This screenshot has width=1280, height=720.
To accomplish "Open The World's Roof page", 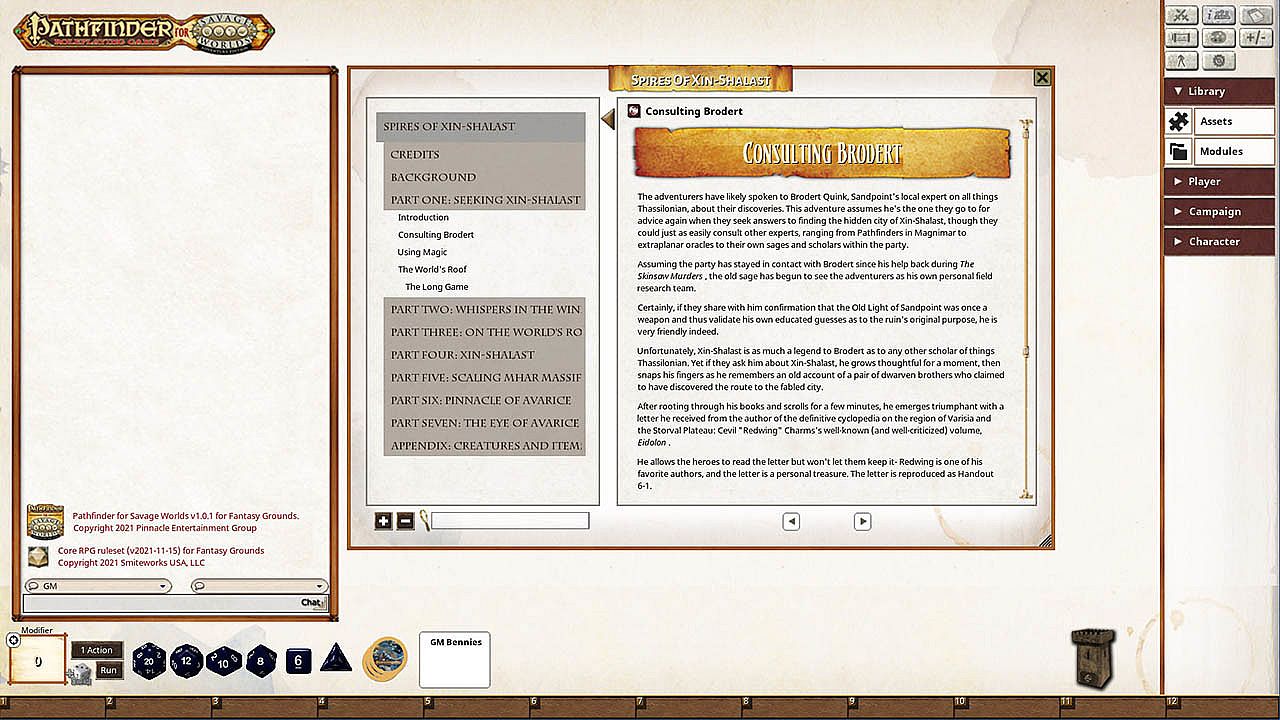I will (432, 270).
